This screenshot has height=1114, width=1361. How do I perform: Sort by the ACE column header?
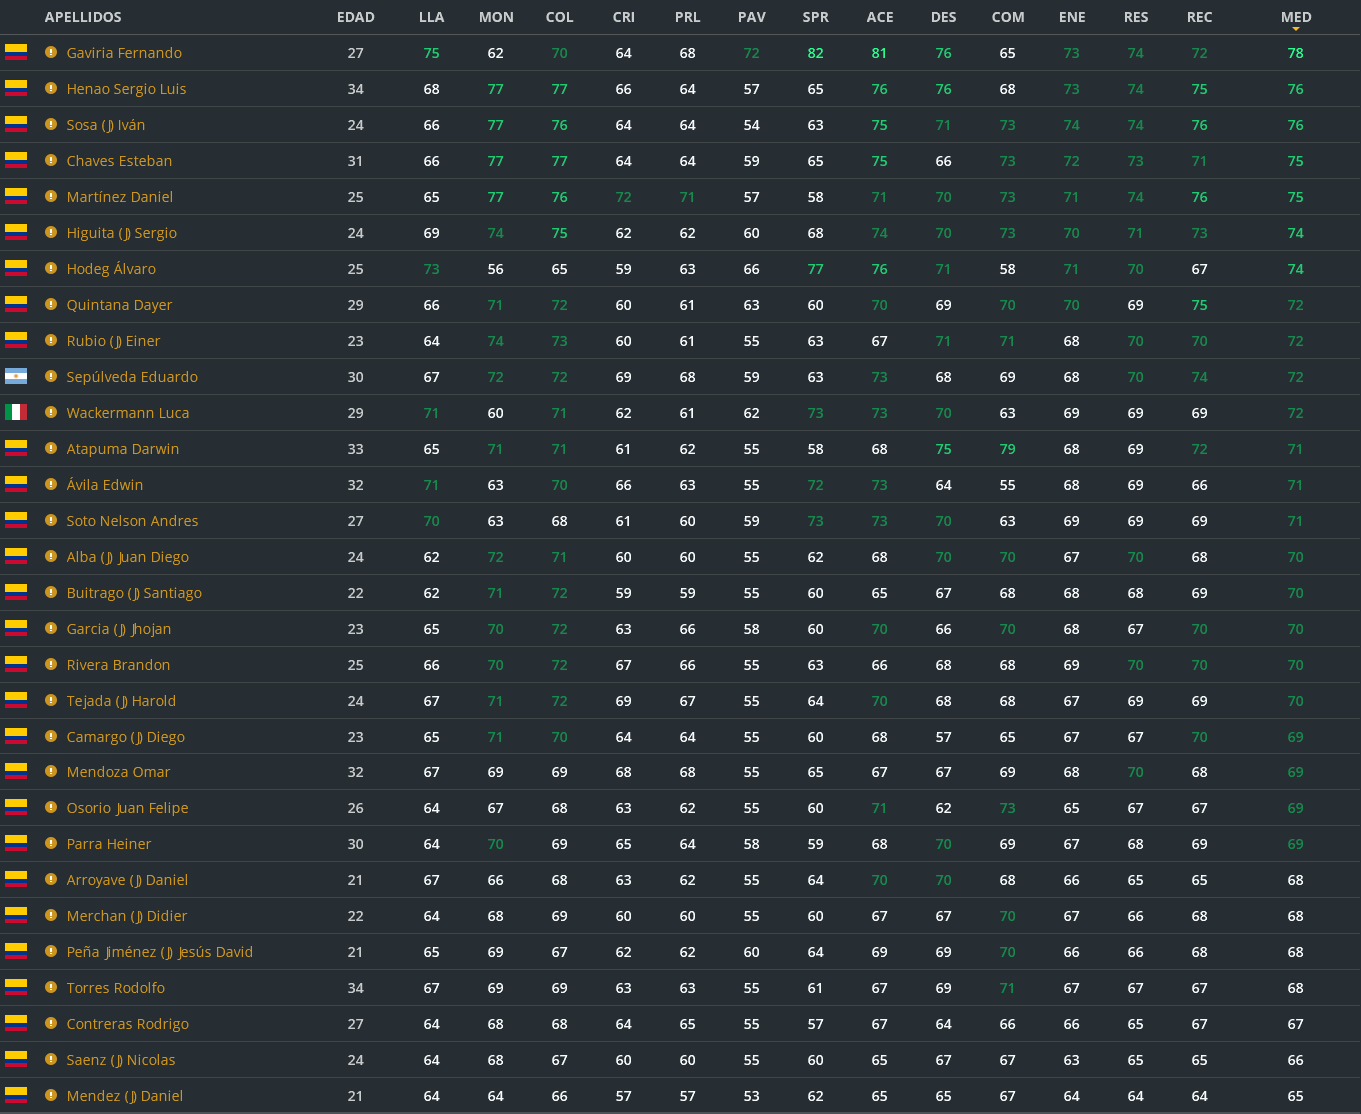[880, 17]
